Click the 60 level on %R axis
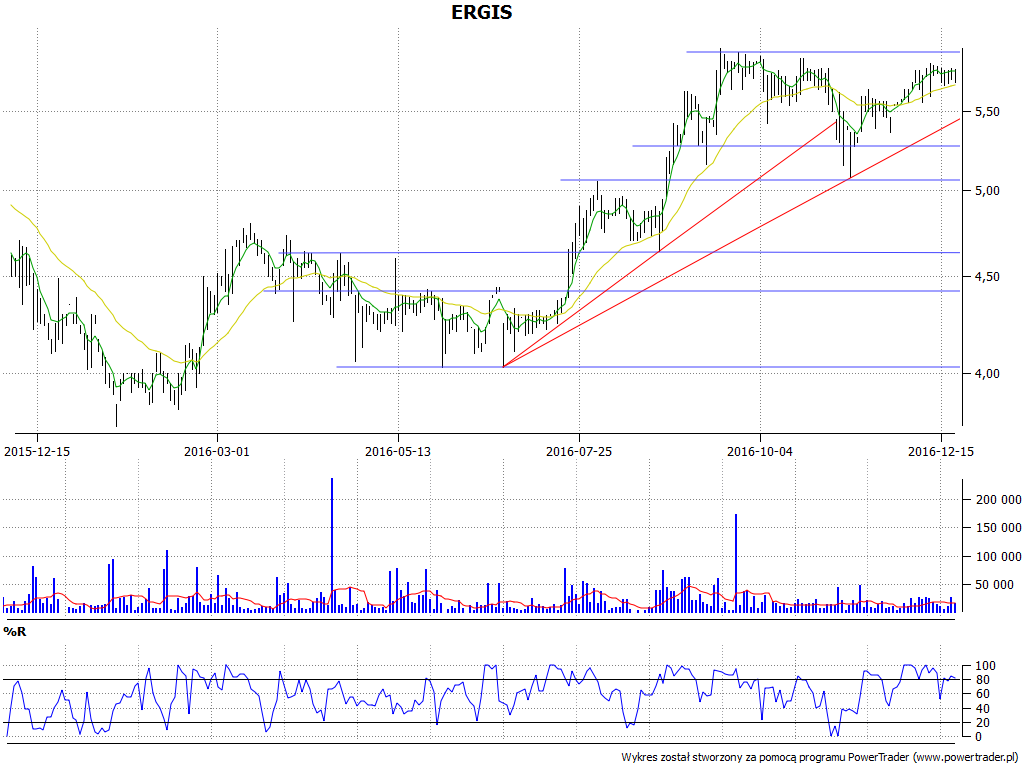1024x768 pixels. (x=982, y=694)
